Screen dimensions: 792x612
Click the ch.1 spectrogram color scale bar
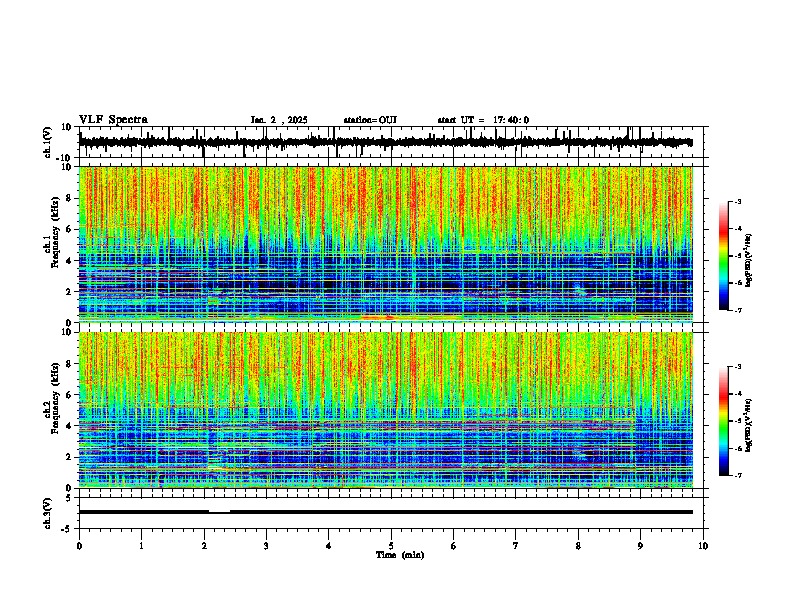724,256
